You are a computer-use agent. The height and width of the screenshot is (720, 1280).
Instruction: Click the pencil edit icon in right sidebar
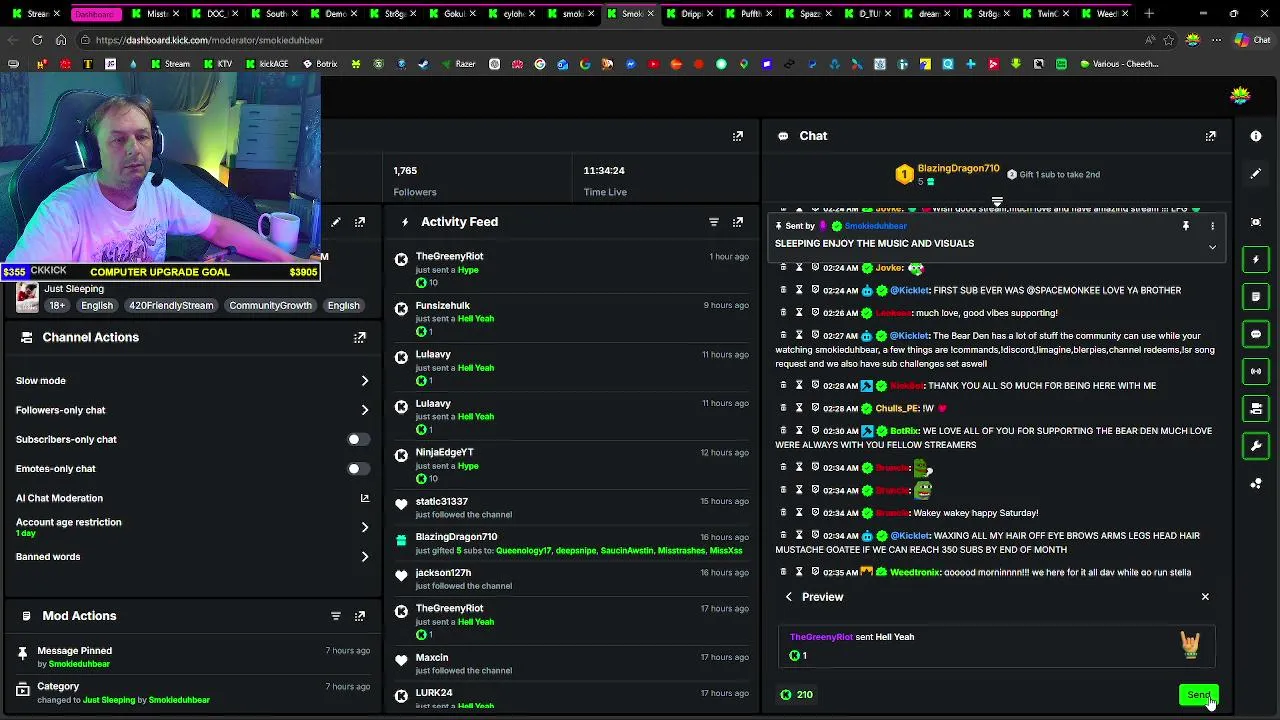point(1256,174)
